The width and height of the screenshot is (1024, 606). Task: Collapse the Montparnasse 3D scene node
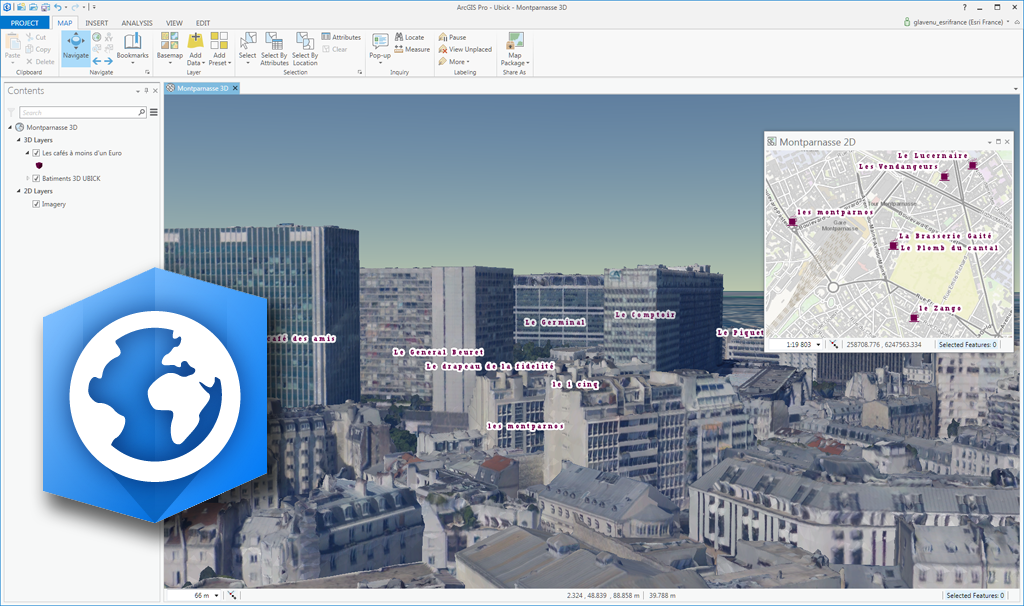pos(10,127)
